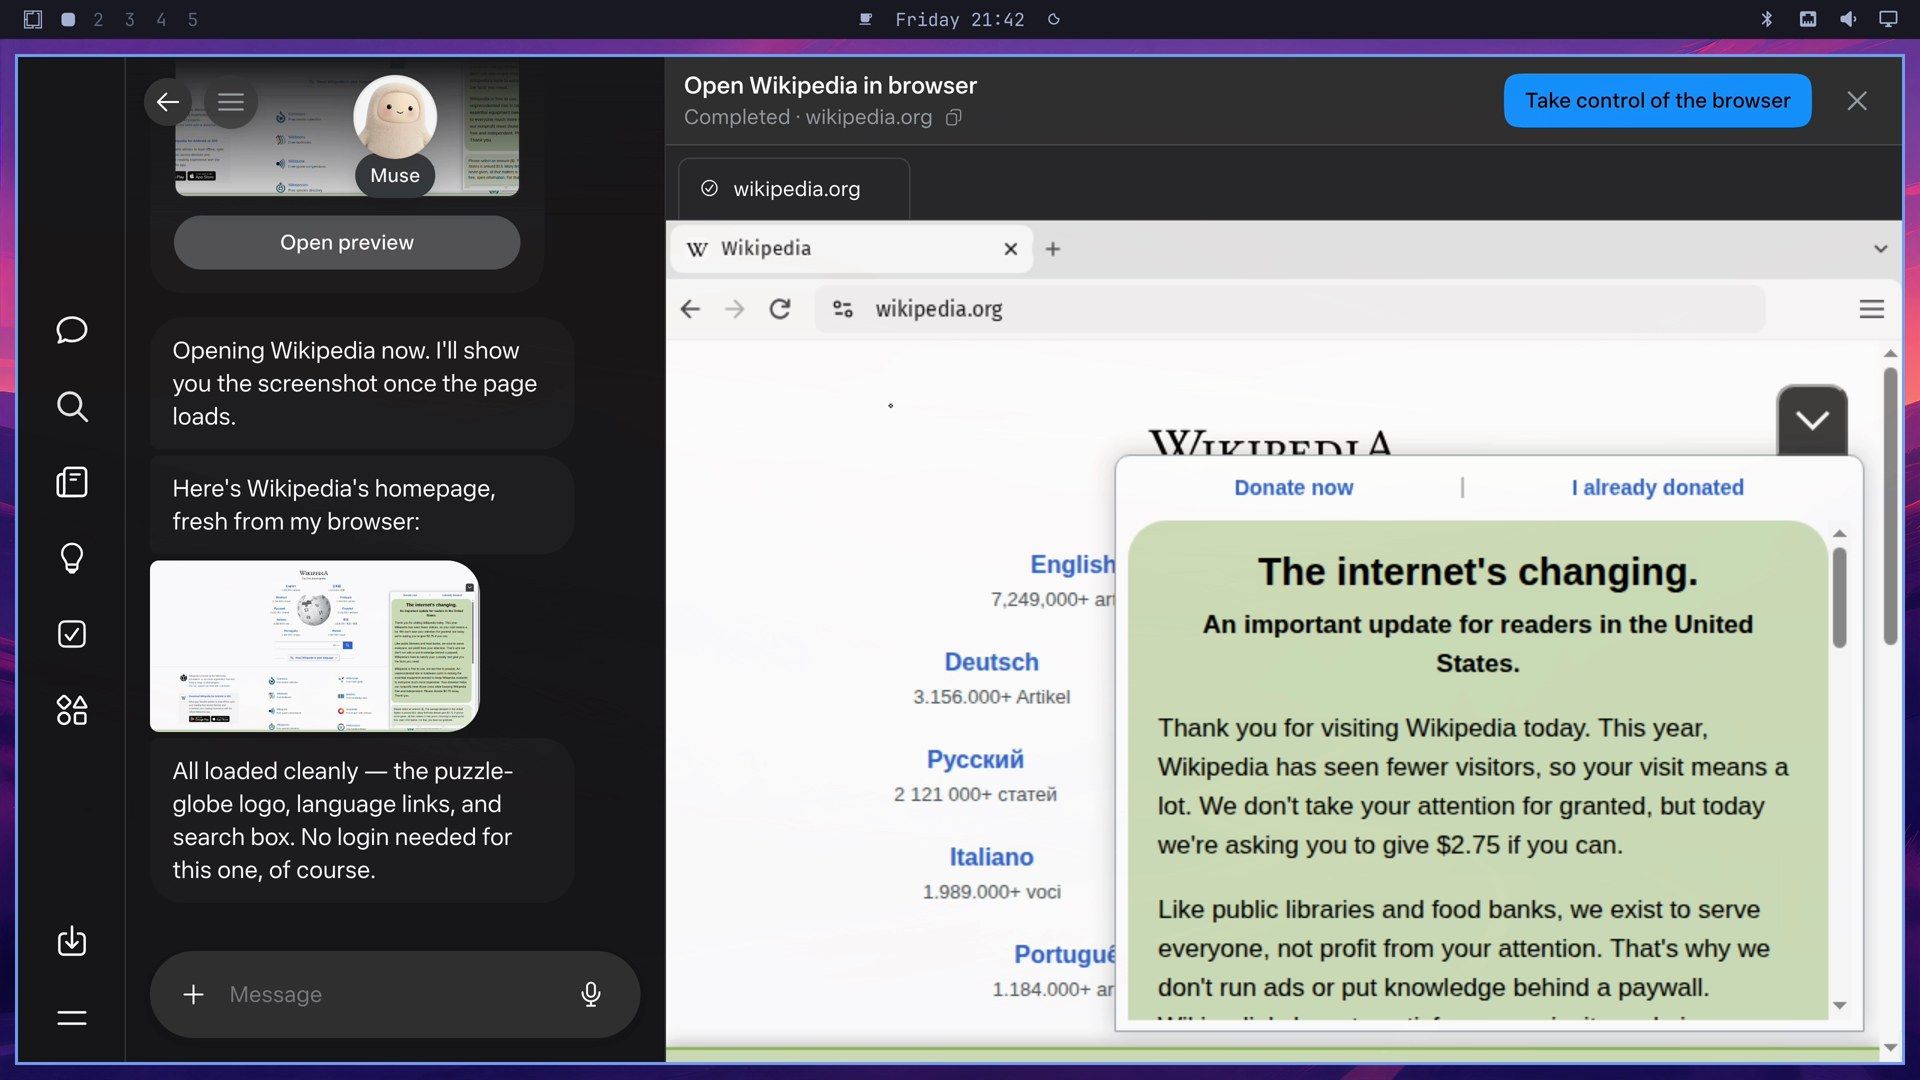
Task: Click the Open preview button
Action: (x=347, y=242)
